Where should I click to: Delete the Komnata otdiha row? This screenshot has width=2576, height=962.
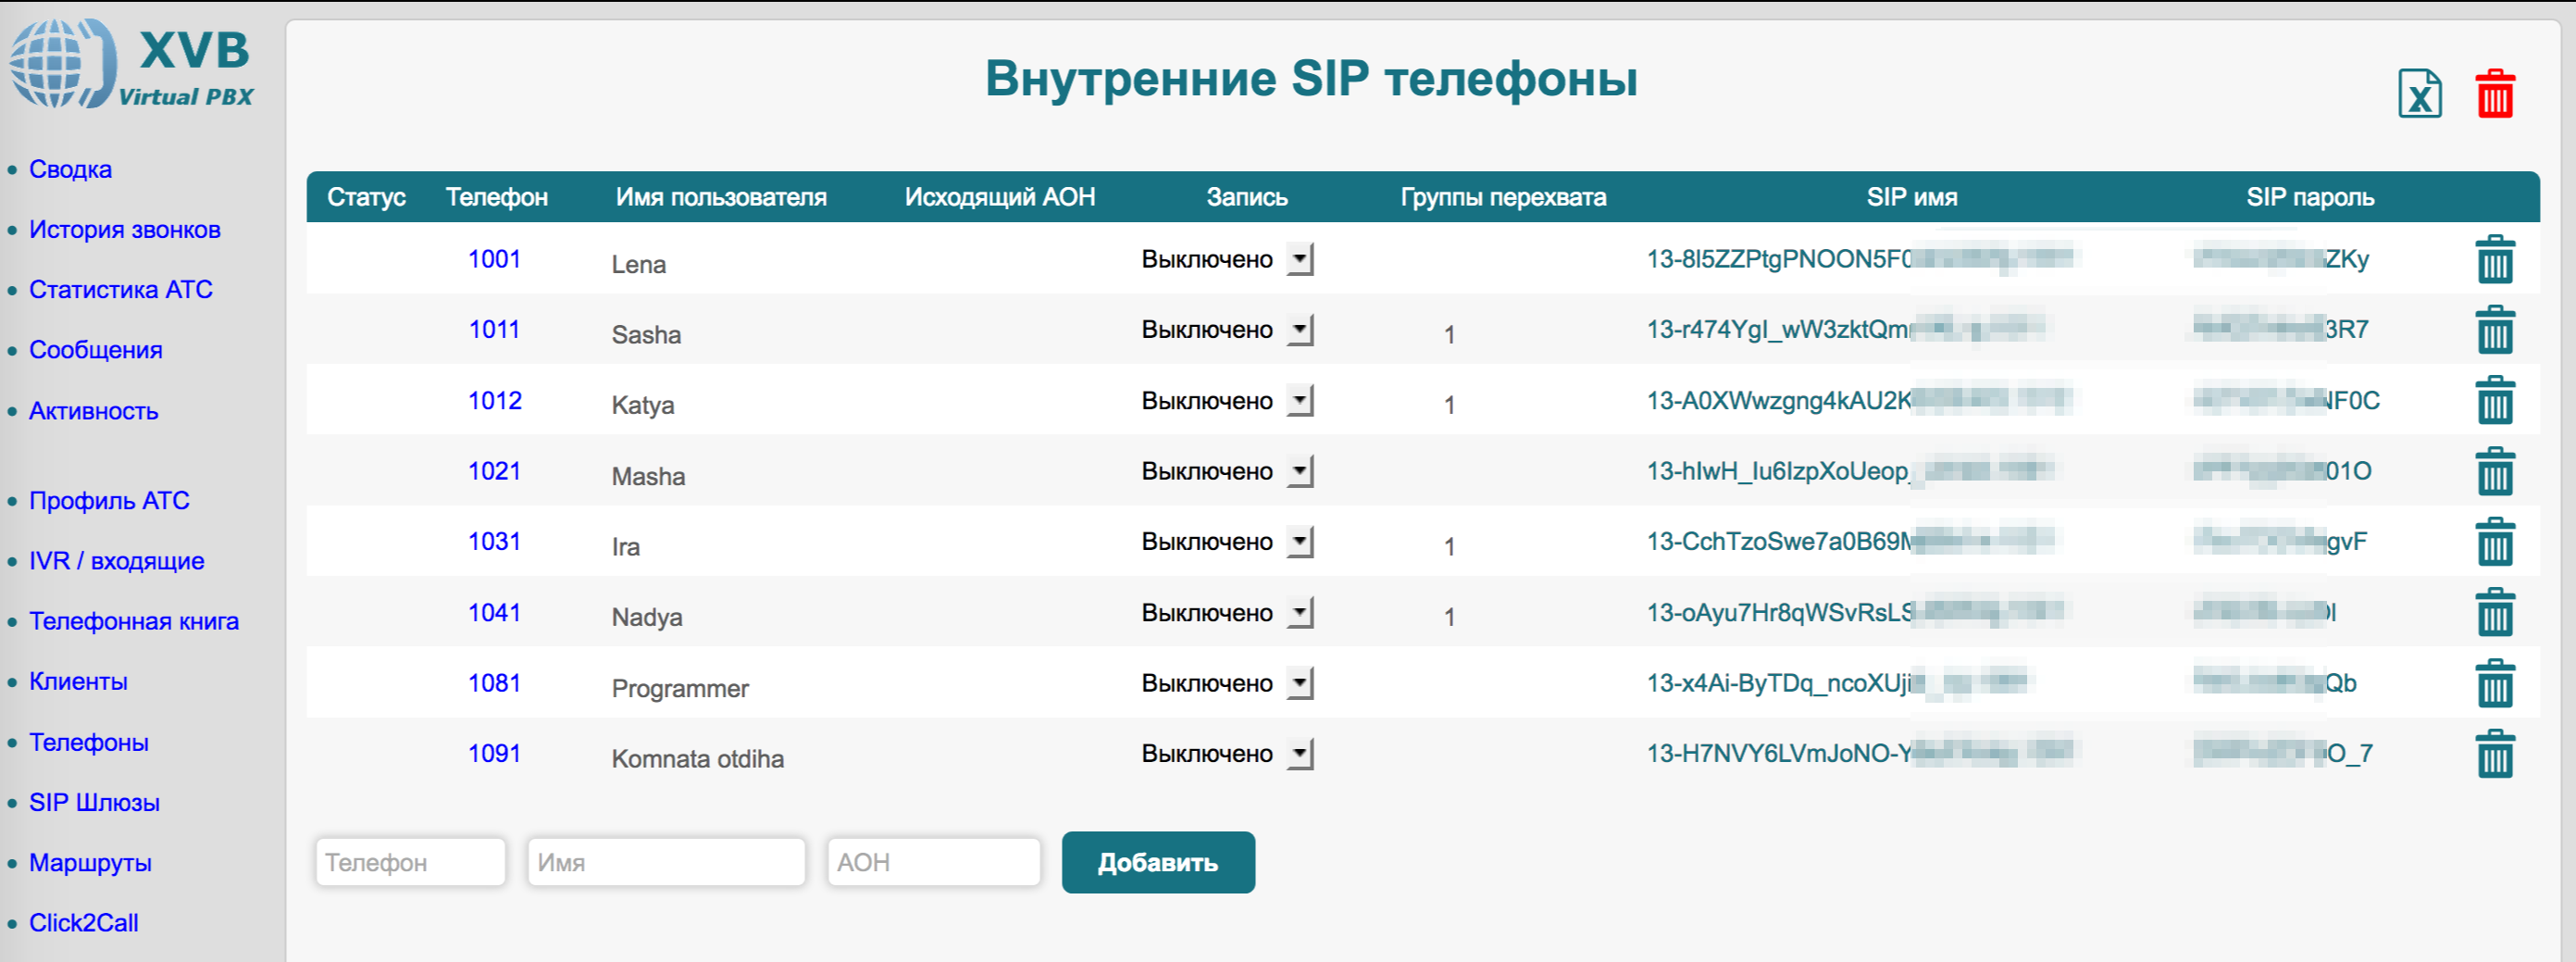(2494, 754)
